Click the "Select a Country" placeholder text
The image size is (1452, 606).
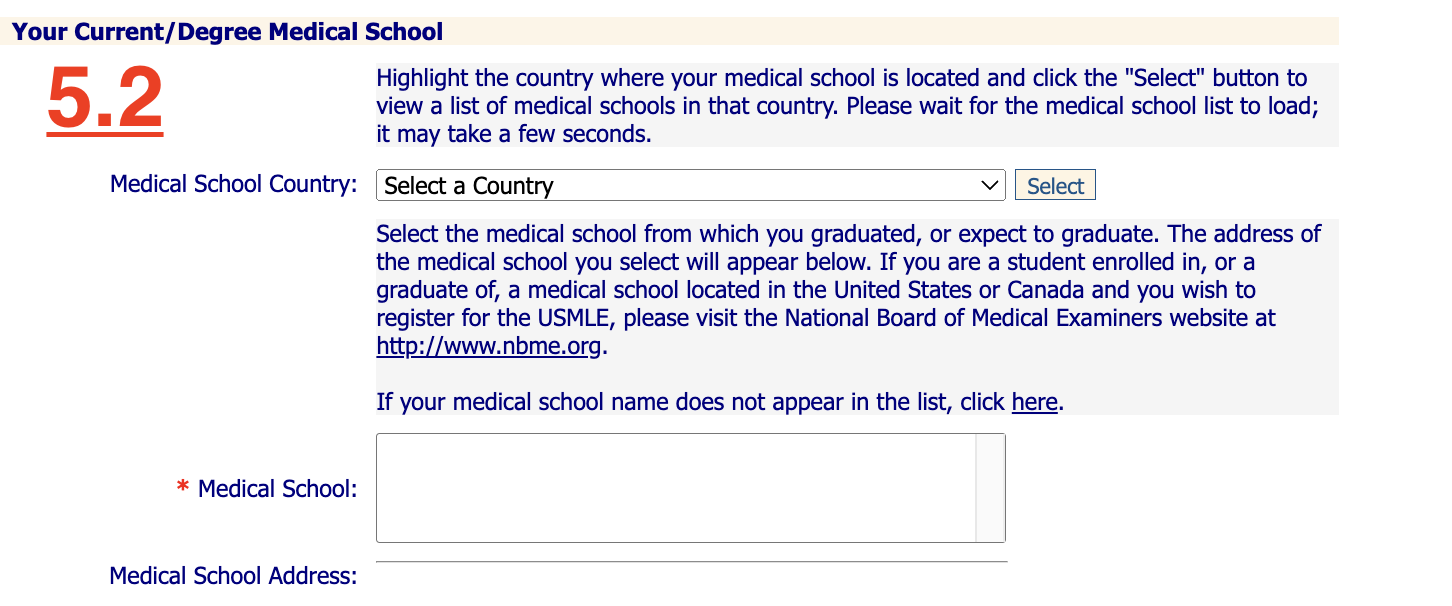468,186
